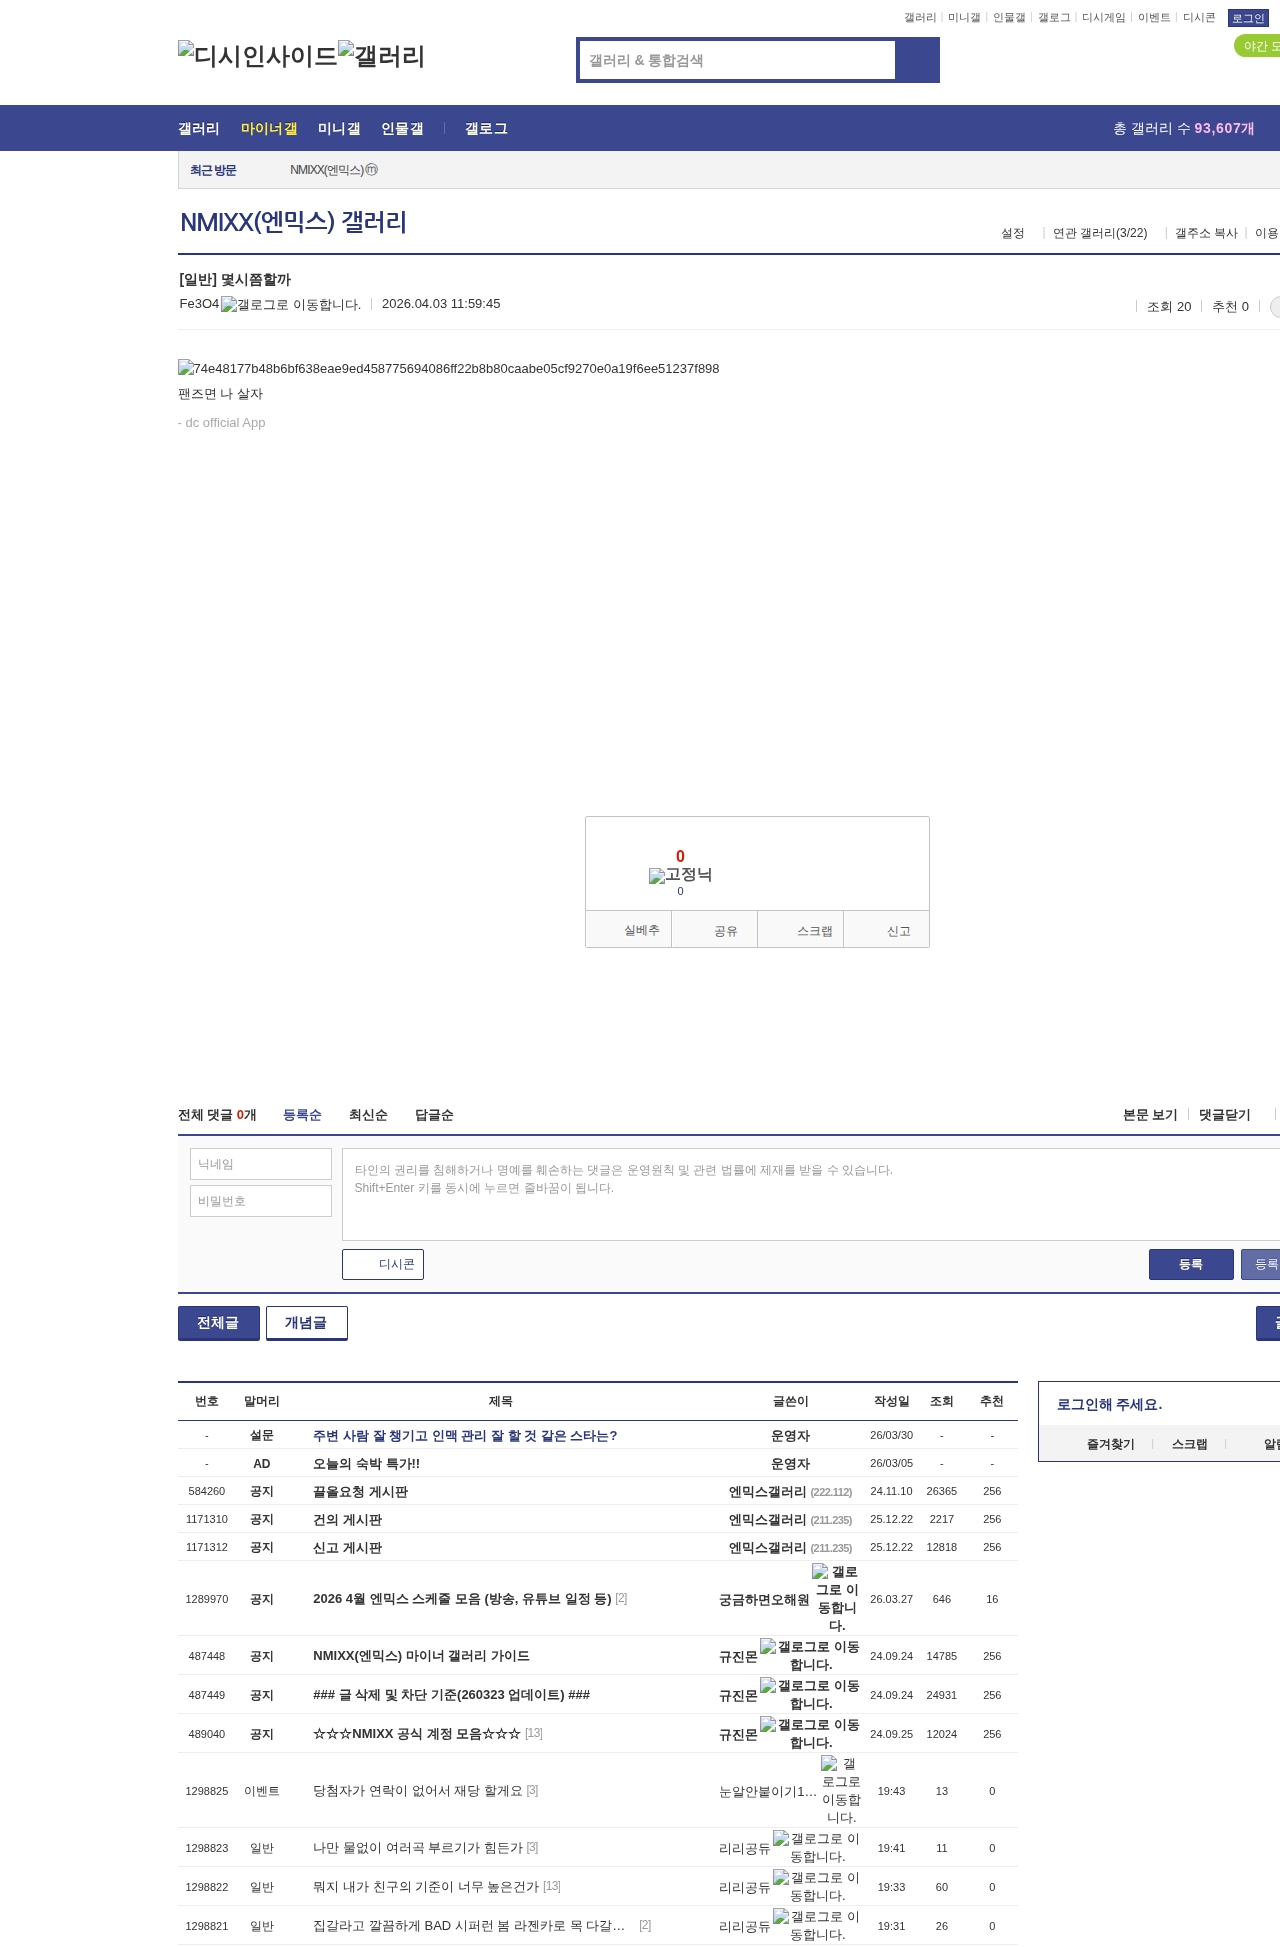The width and height of the screenshot is (1280, 1947).
Task: Open the 갤로그 icon in the 마이너 갤러리 가이드 row
Action: [810, 1655]
